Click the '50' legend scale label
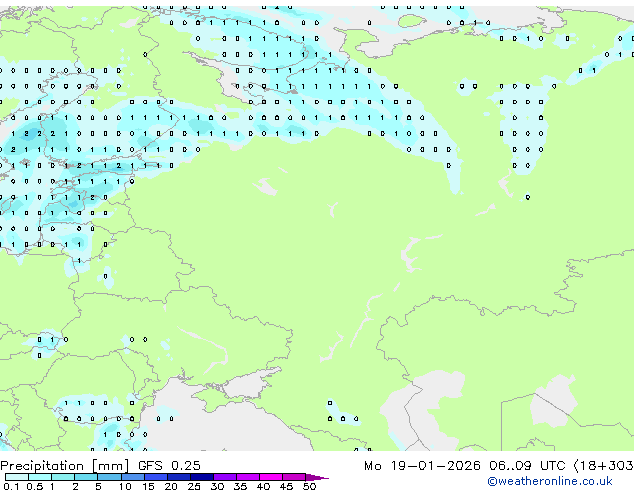The image size is (634, 490). pyautogui.click(x=309, y=486)
